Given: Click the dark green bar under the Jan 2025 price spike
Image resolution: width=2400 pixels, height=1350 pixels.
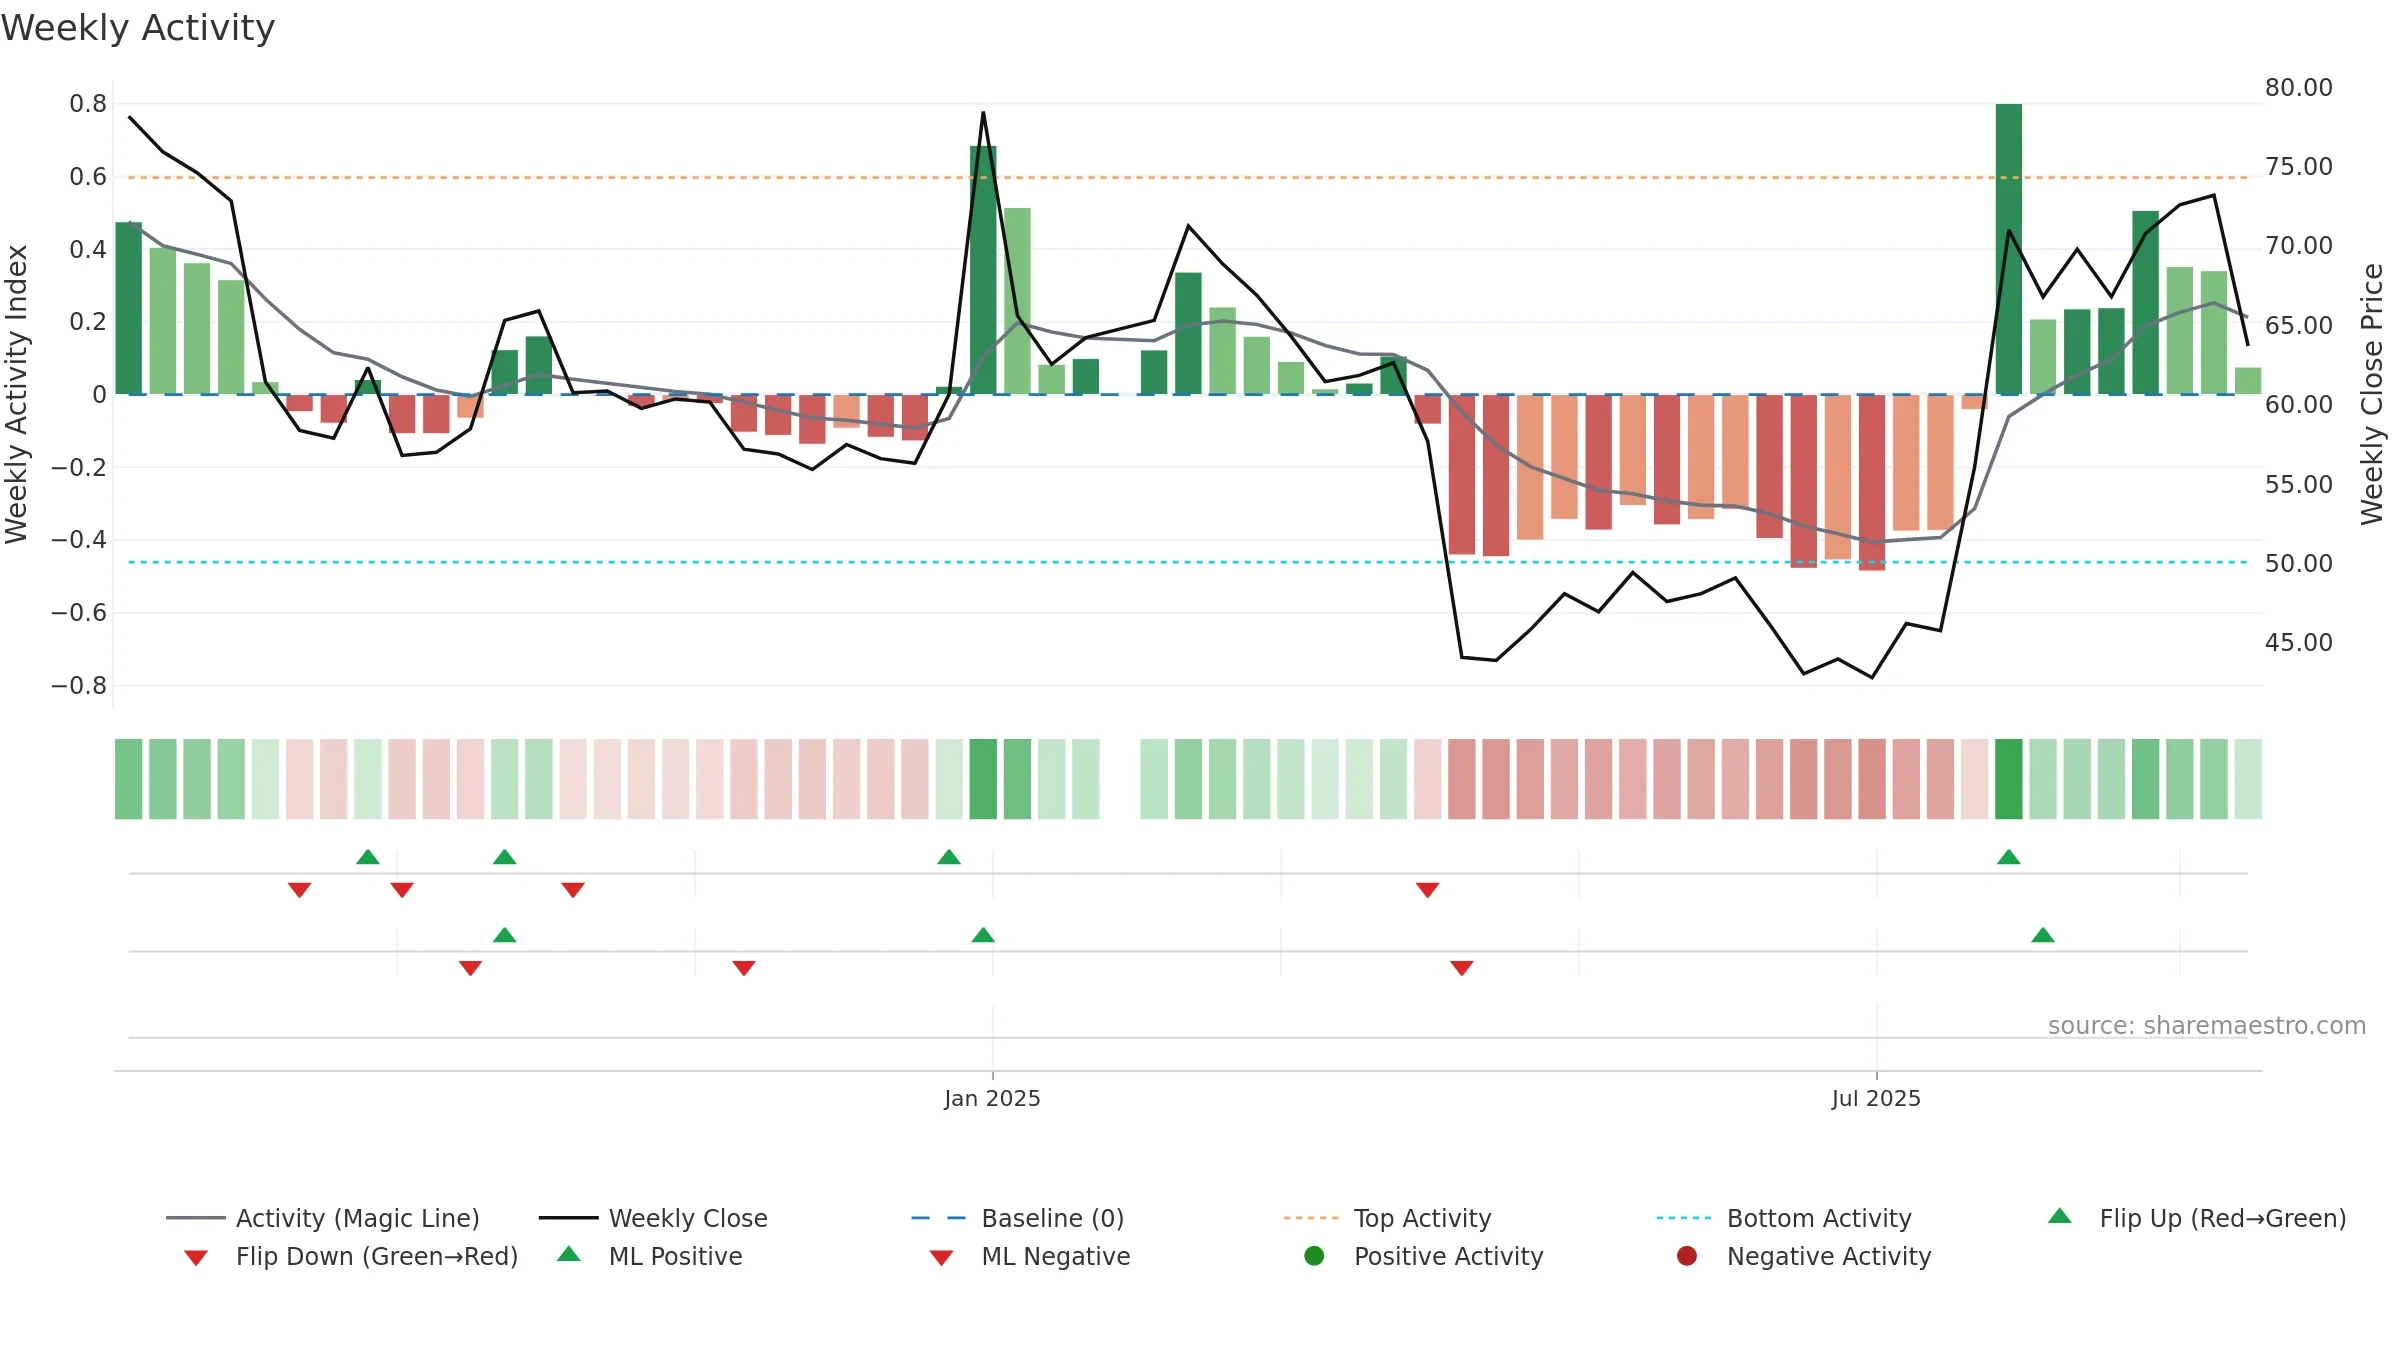Looking at the screenshot, I should tap(983, 270).
